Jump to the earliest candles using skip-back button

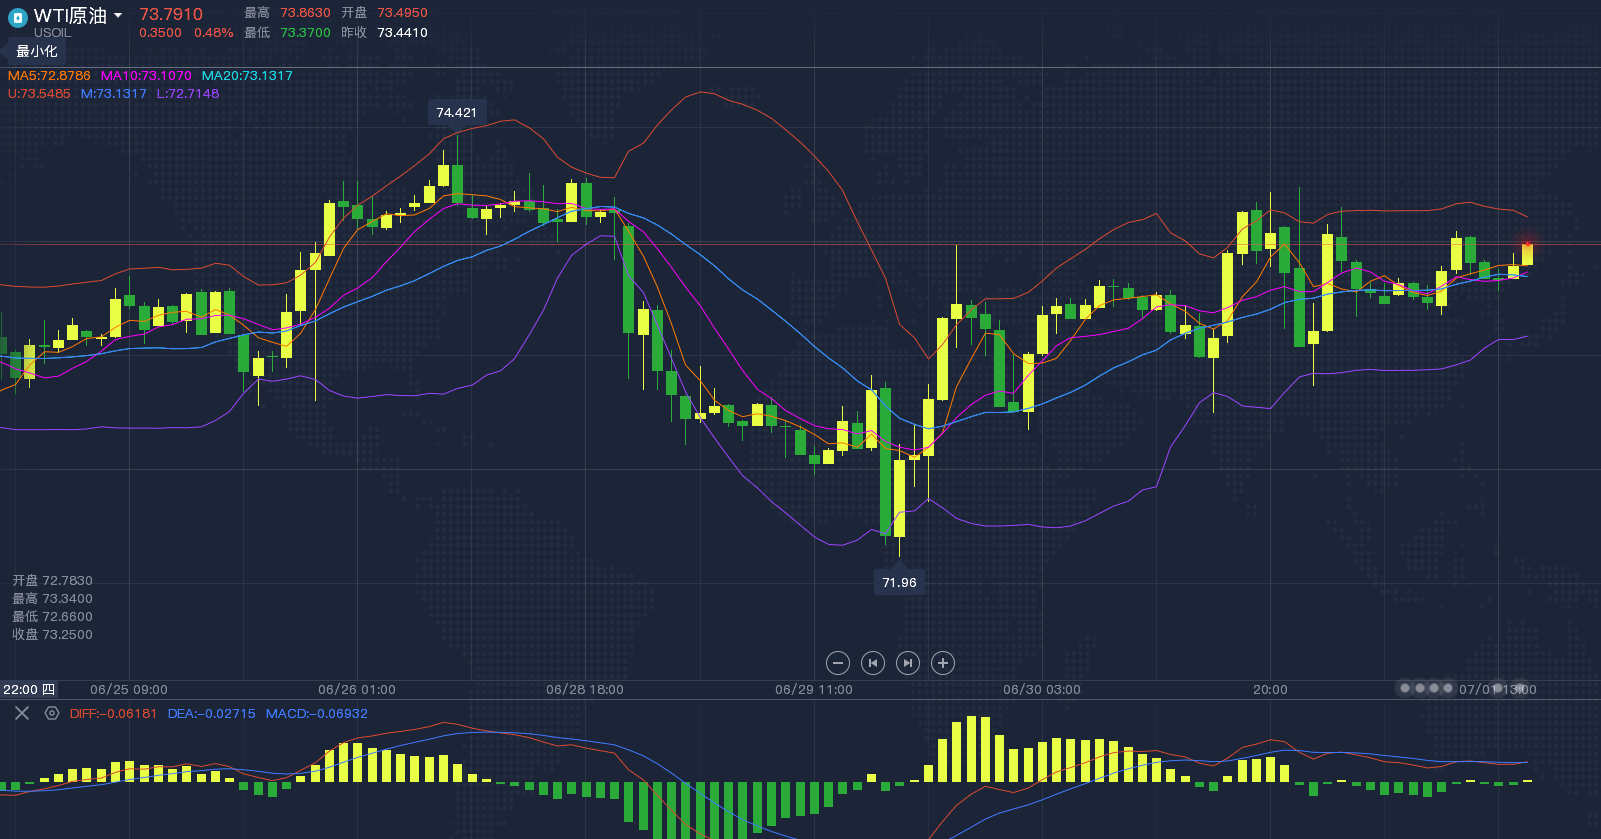click(873, 663)
